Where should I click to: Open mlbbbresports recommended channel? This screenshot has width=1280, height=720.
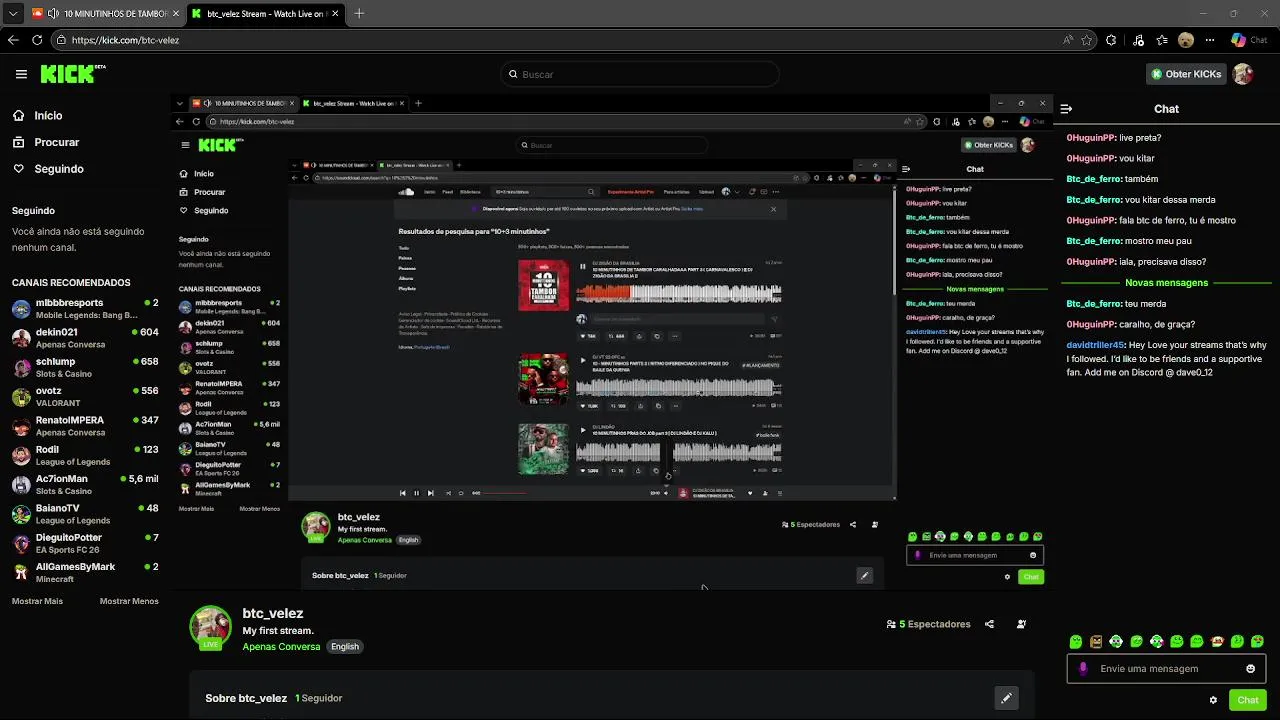(85, 308)
